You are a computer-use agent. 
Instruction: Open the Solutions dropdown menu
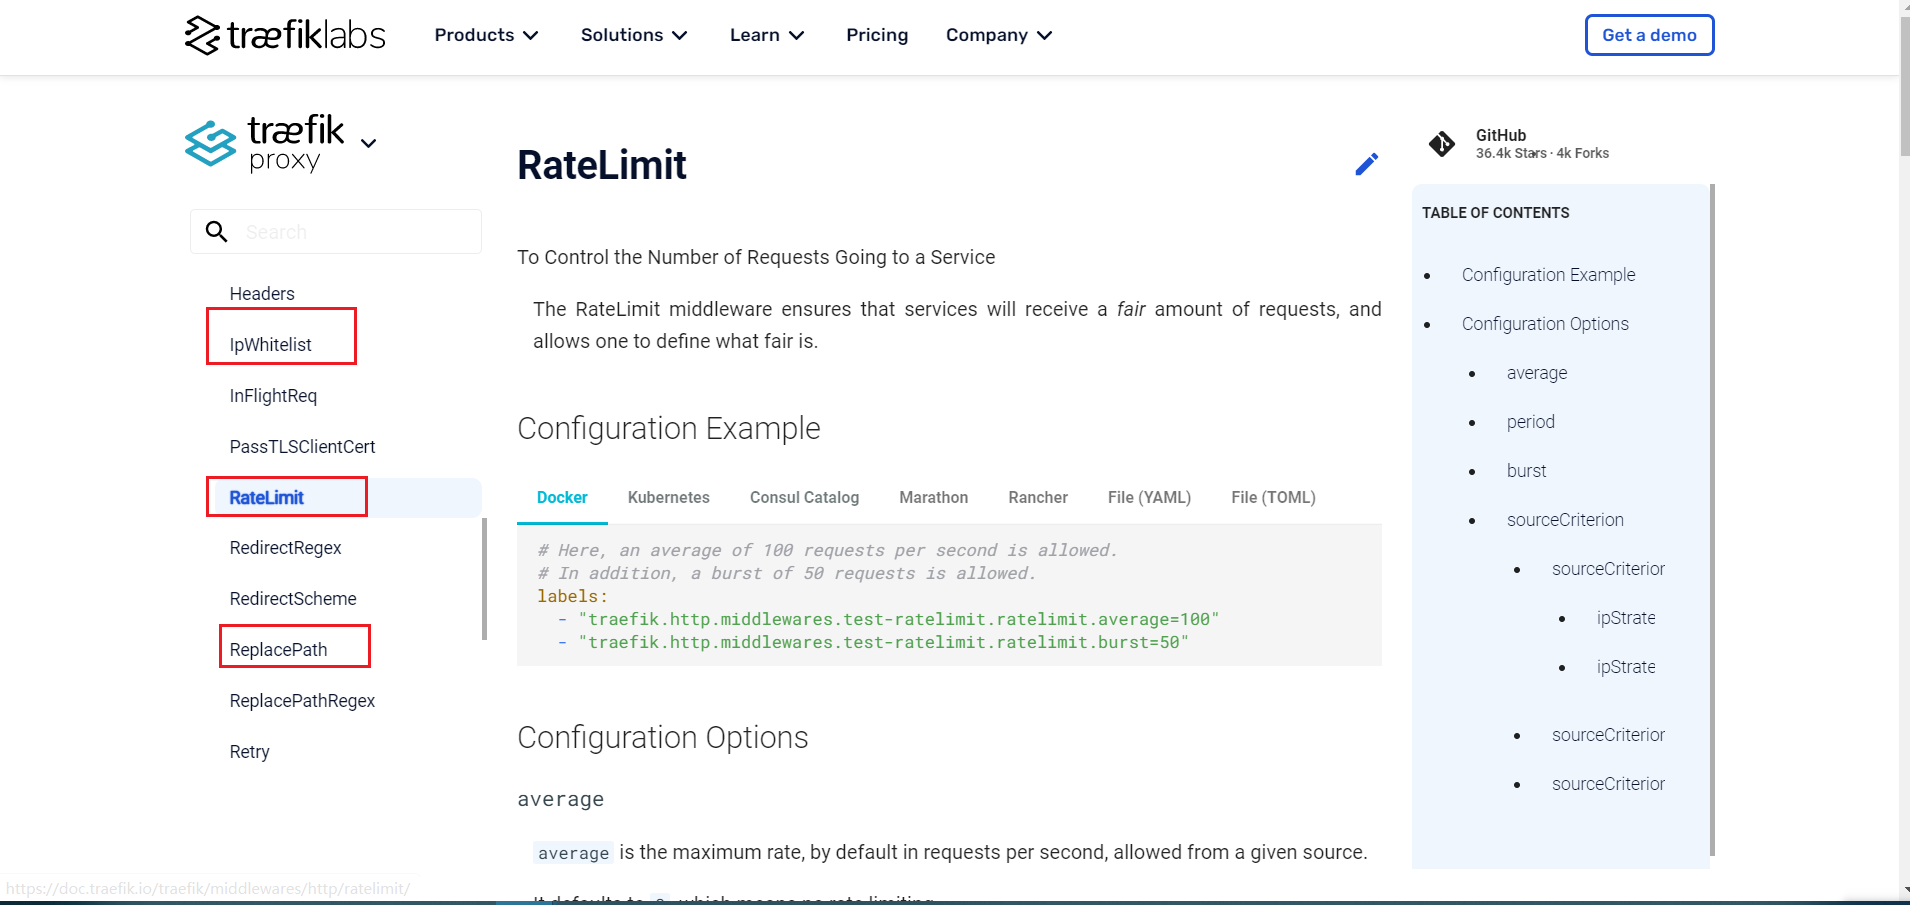[634, 35]
